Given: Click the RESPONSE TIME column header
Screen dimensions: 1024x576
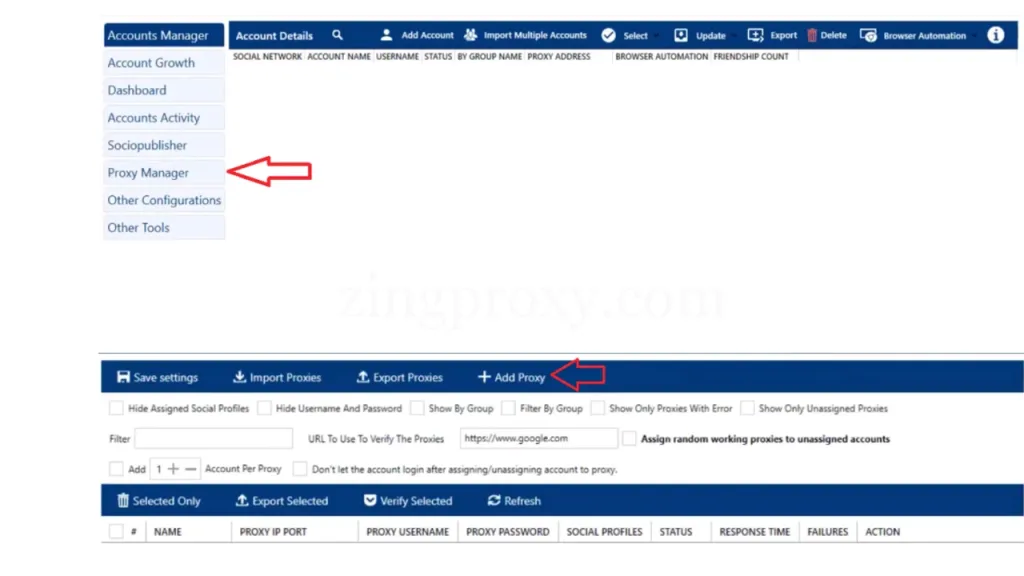Looking at the screenshot, I should point(754,532).
